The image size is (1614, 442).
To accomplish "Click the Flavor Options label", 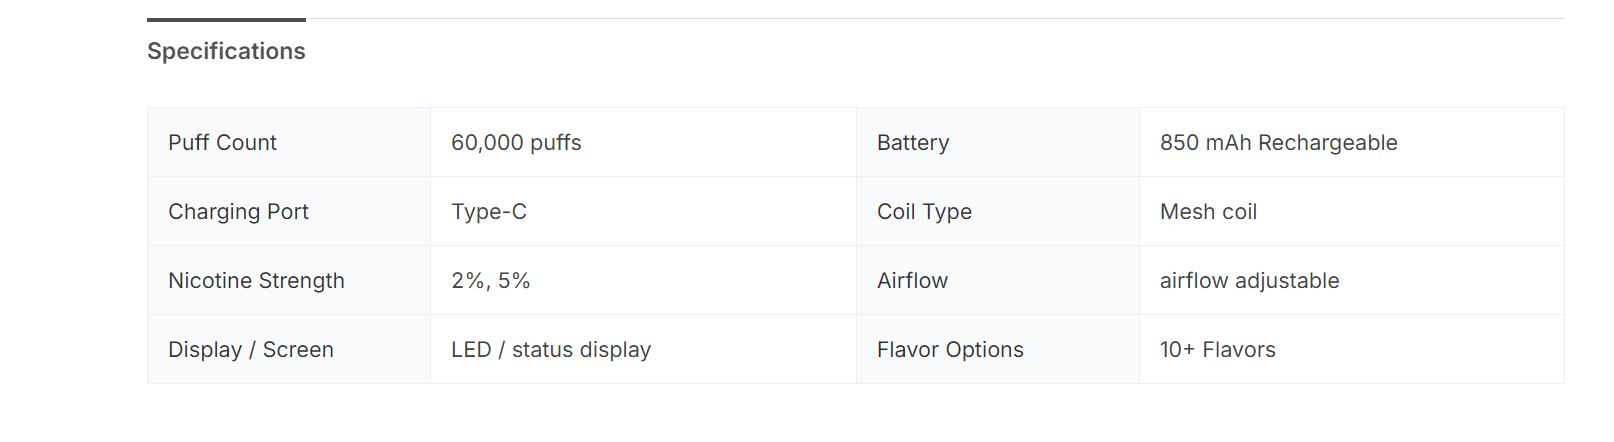I will [x=950, y=350].
